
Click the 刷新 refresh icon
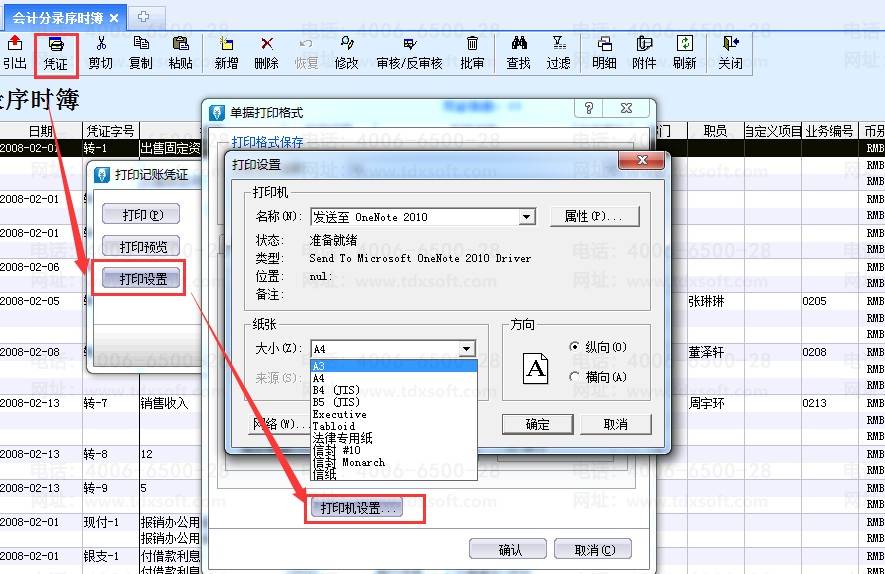click(685, 44)
